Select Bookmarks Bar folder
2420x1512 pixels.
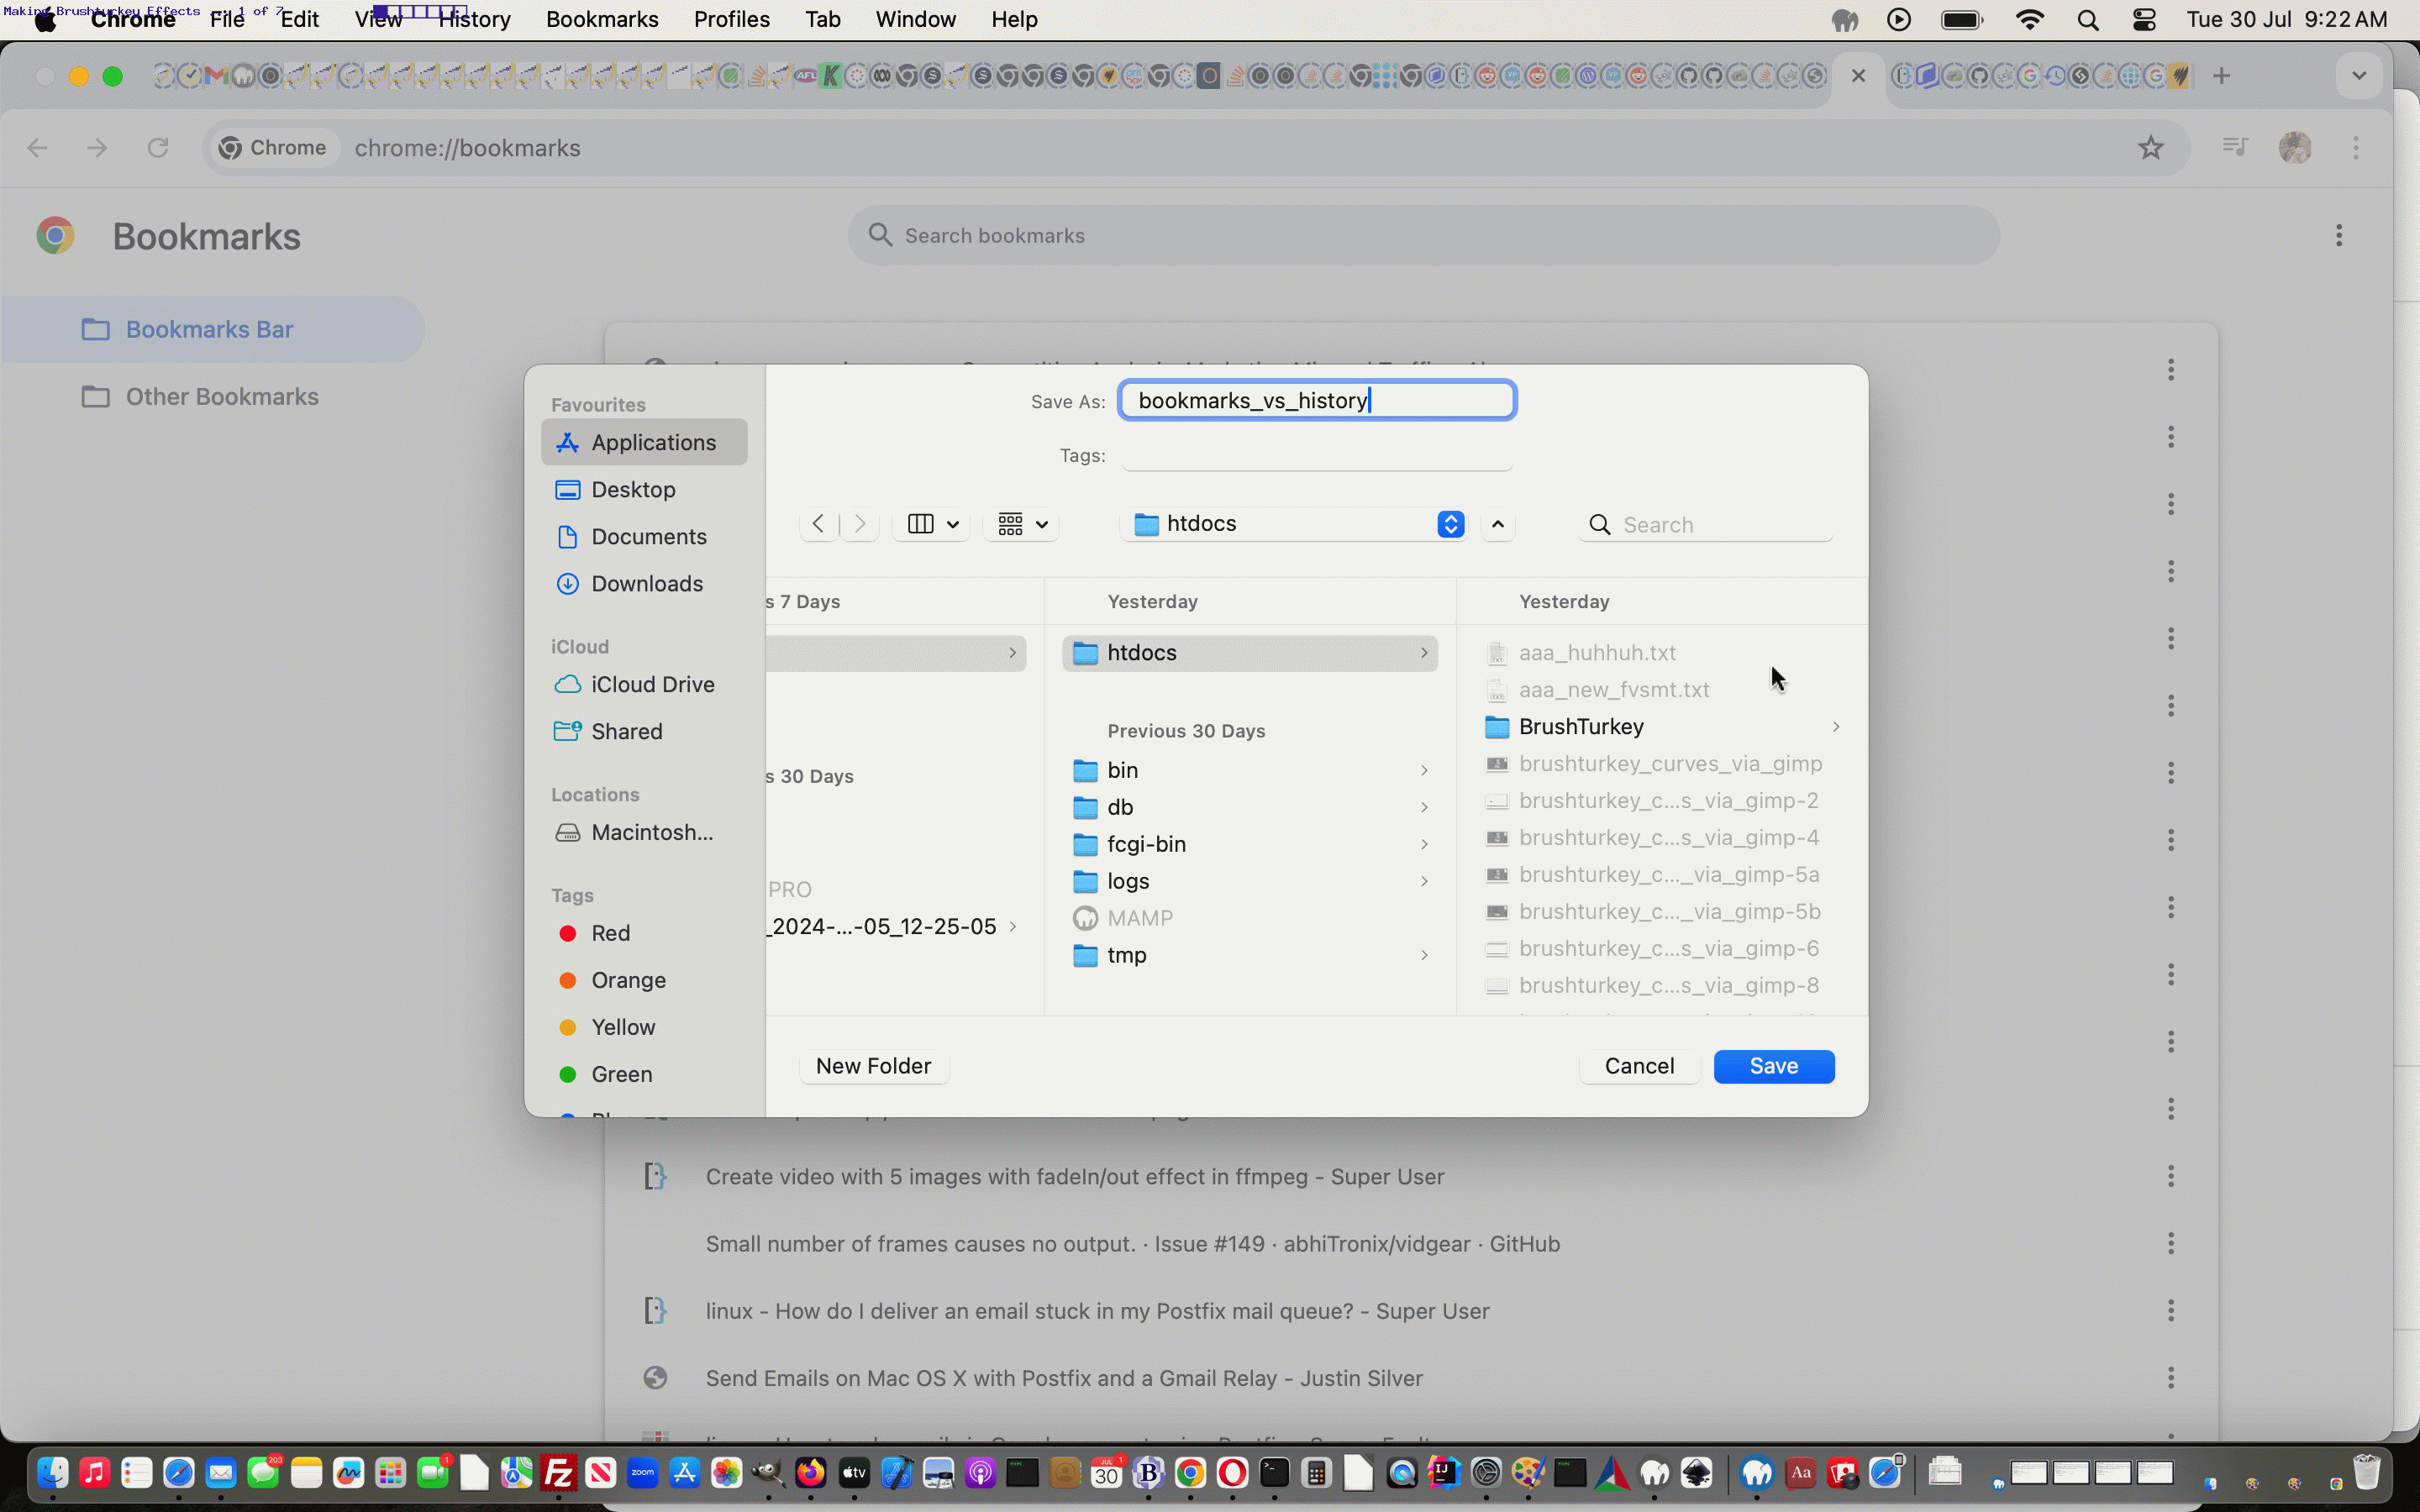[x=212, y=329]
